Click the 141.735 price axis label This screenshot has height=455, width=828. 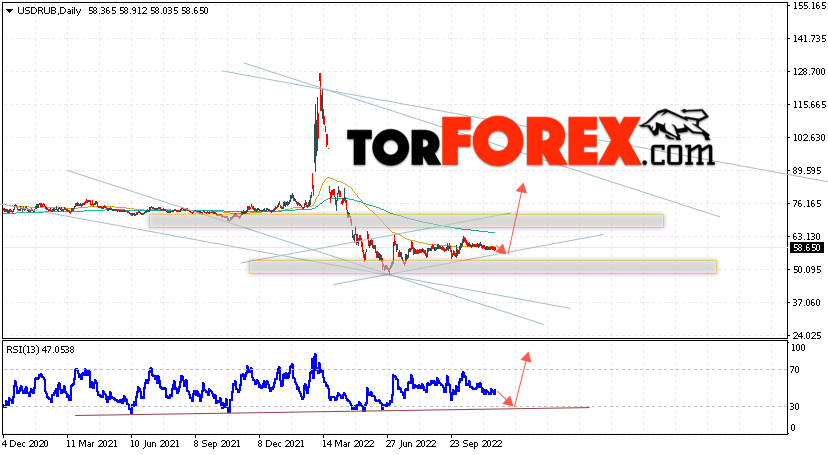tap(809, 39)
